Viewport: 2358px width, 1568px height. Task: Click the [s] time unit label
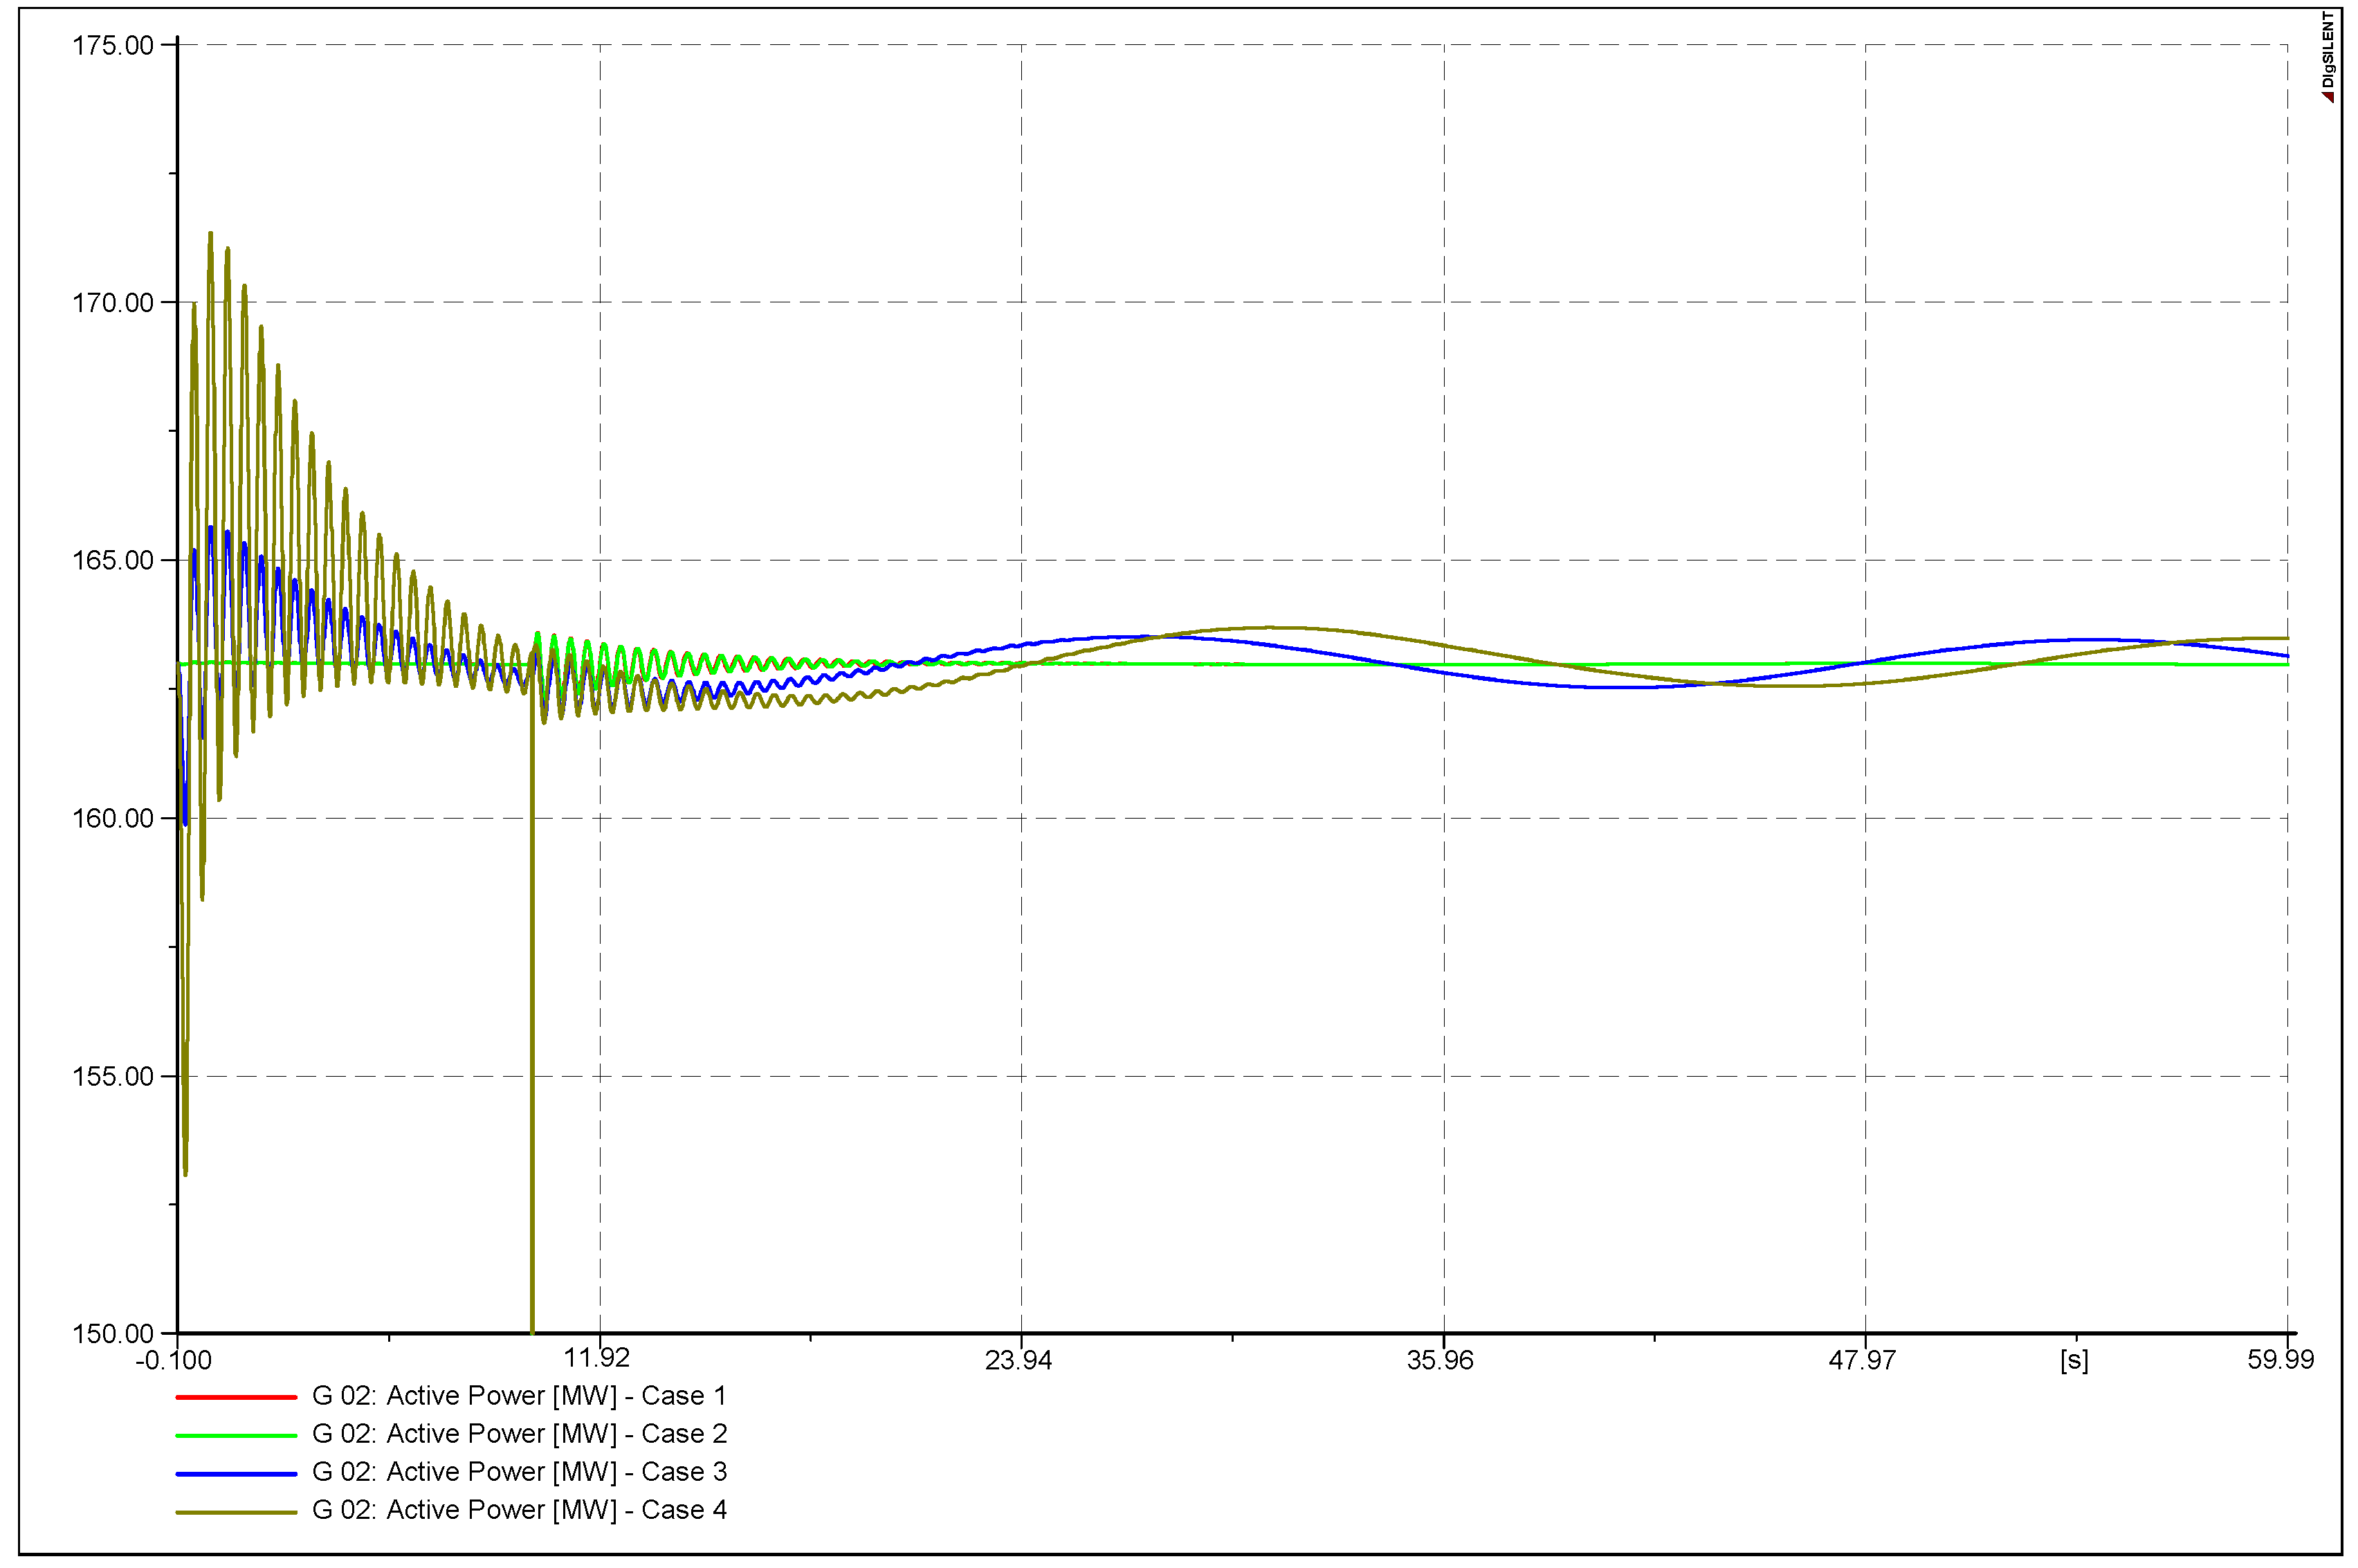pyautogui.click(x=2074, y=1360)
